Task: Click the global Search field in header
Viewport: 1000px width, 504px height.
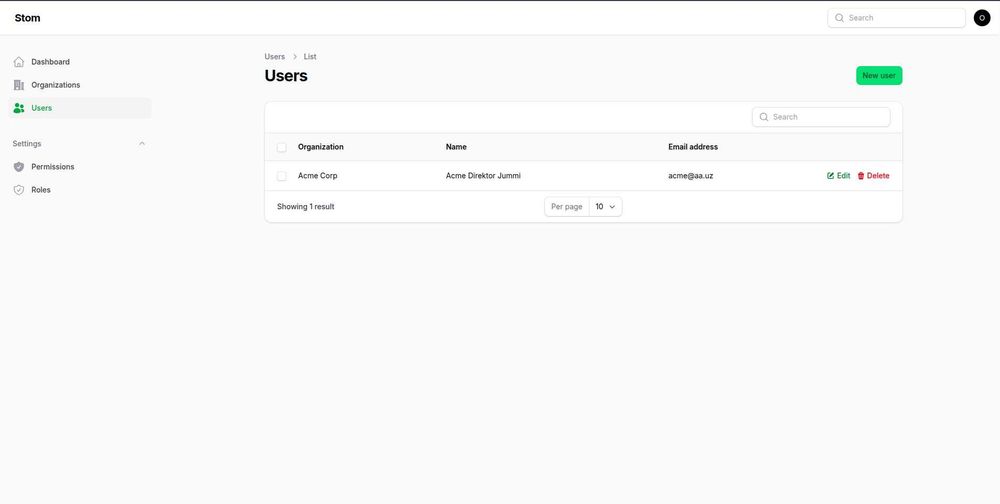Action: click(x=903, y=18)
